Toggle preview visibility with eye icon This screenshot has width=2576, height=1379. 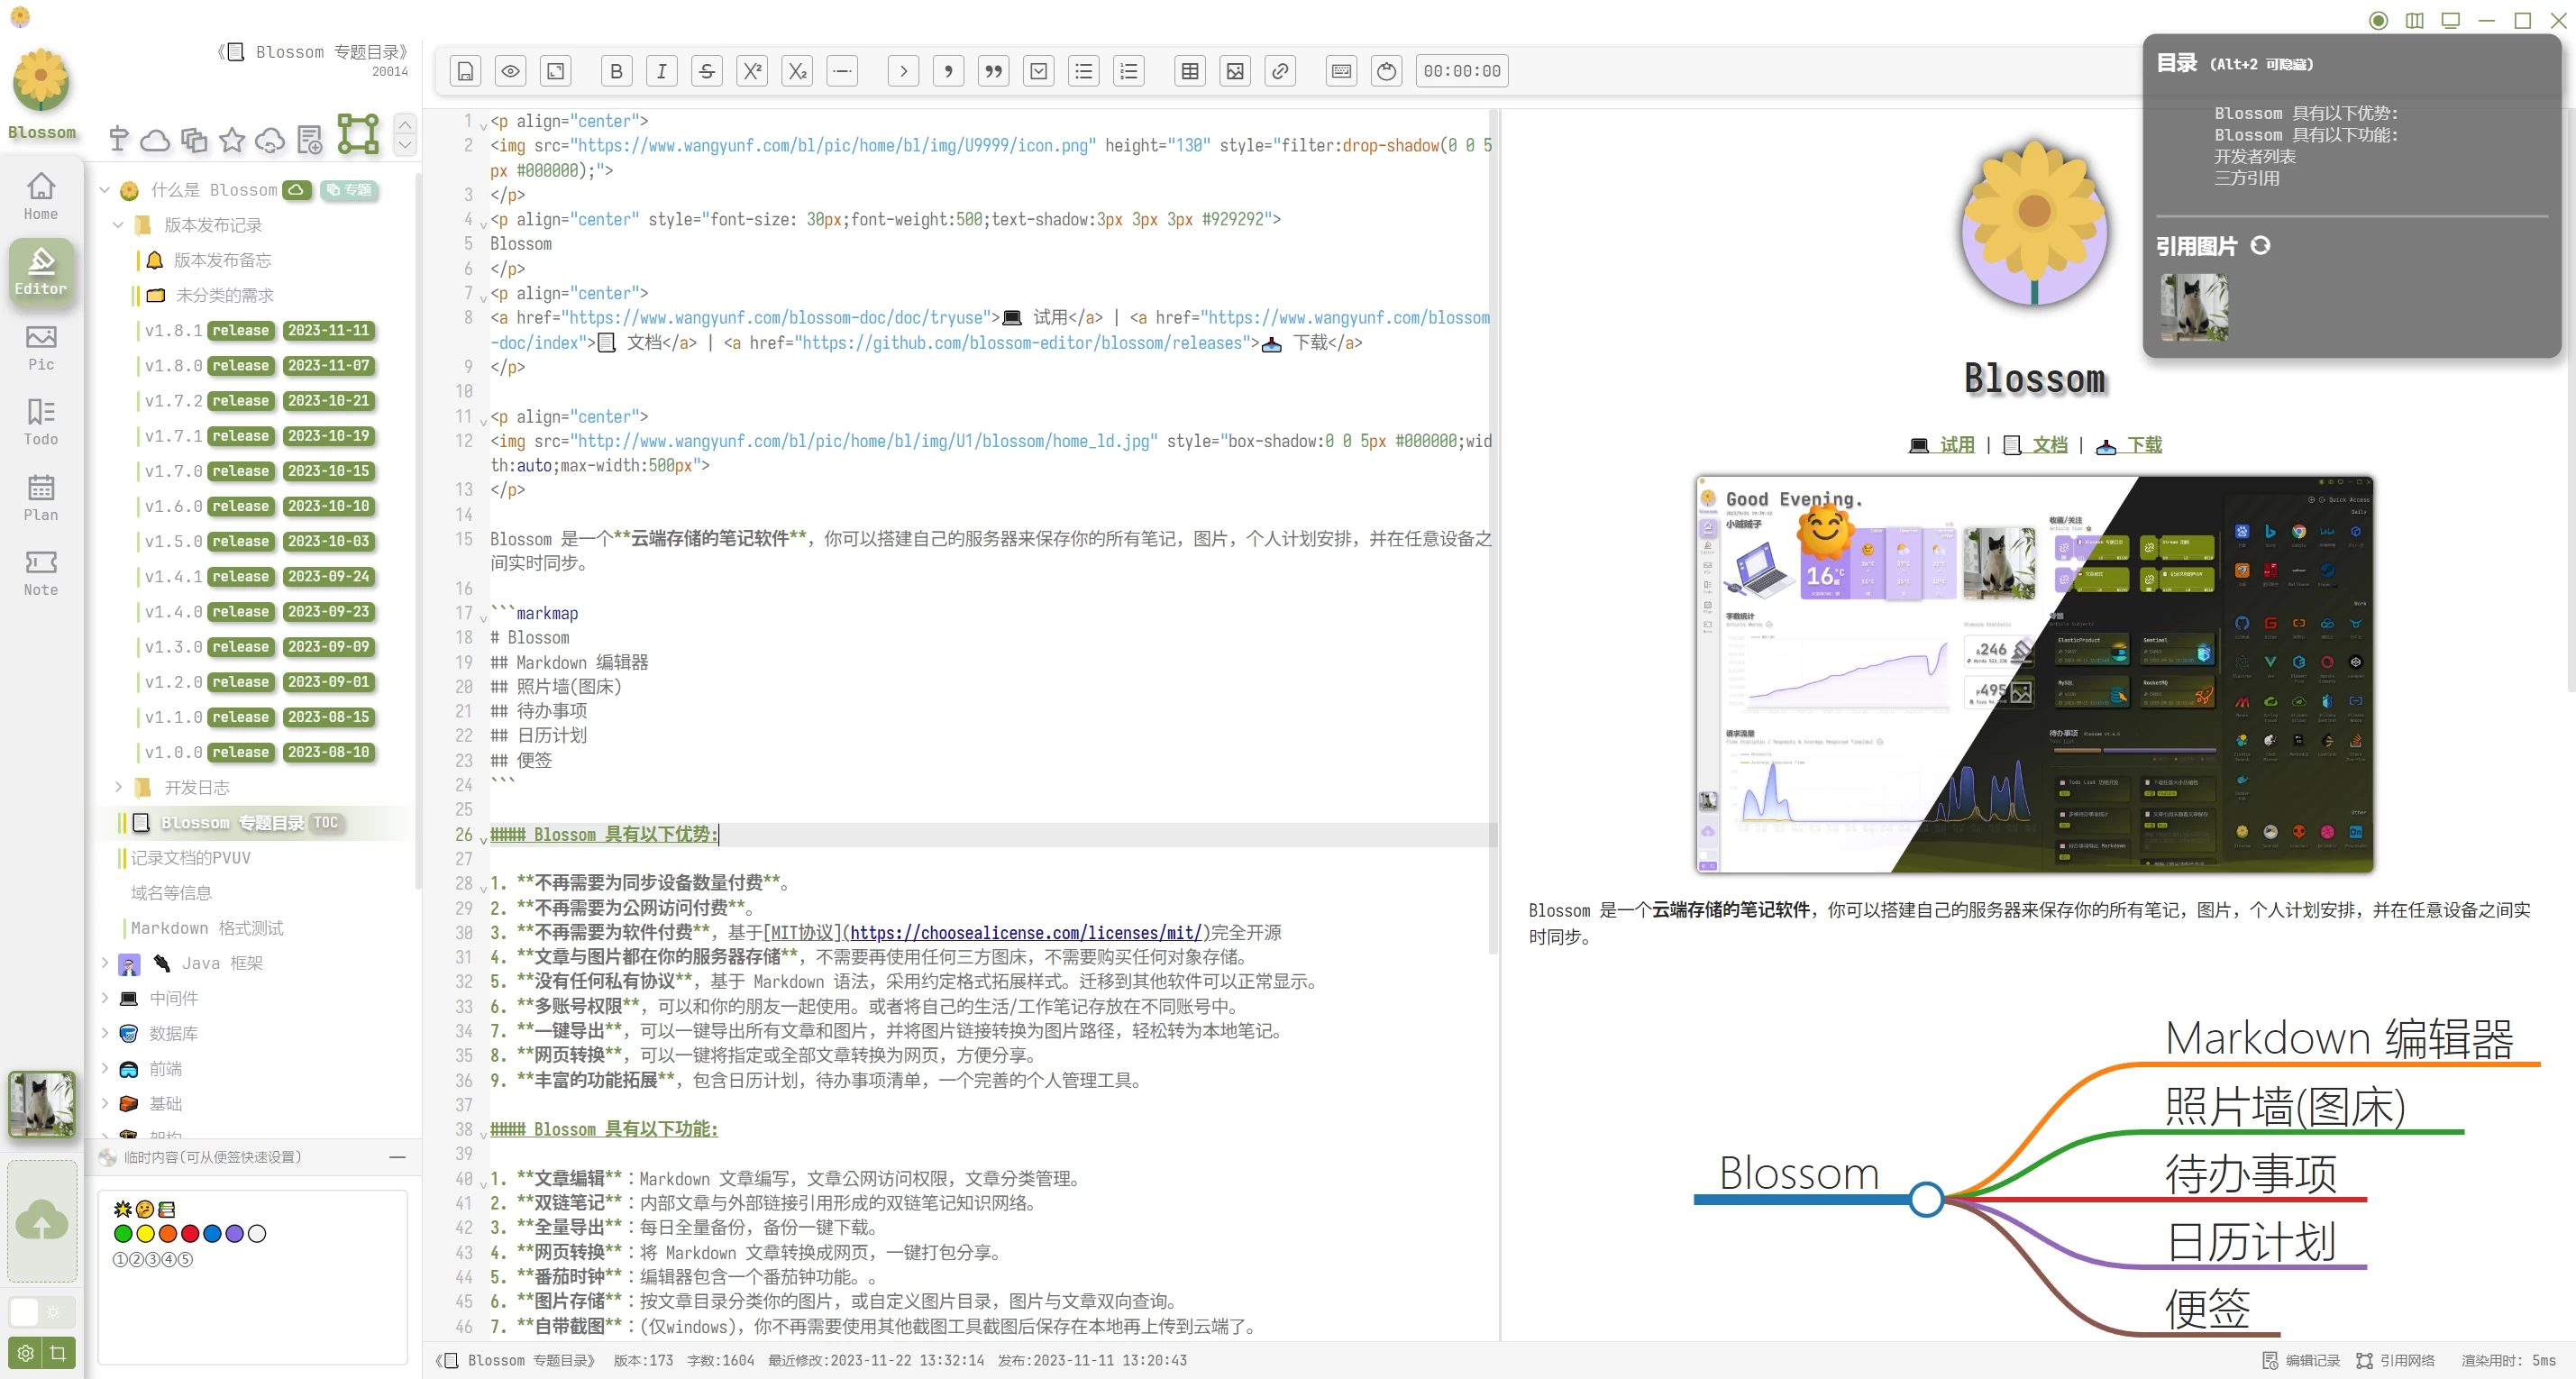[510, 71]
